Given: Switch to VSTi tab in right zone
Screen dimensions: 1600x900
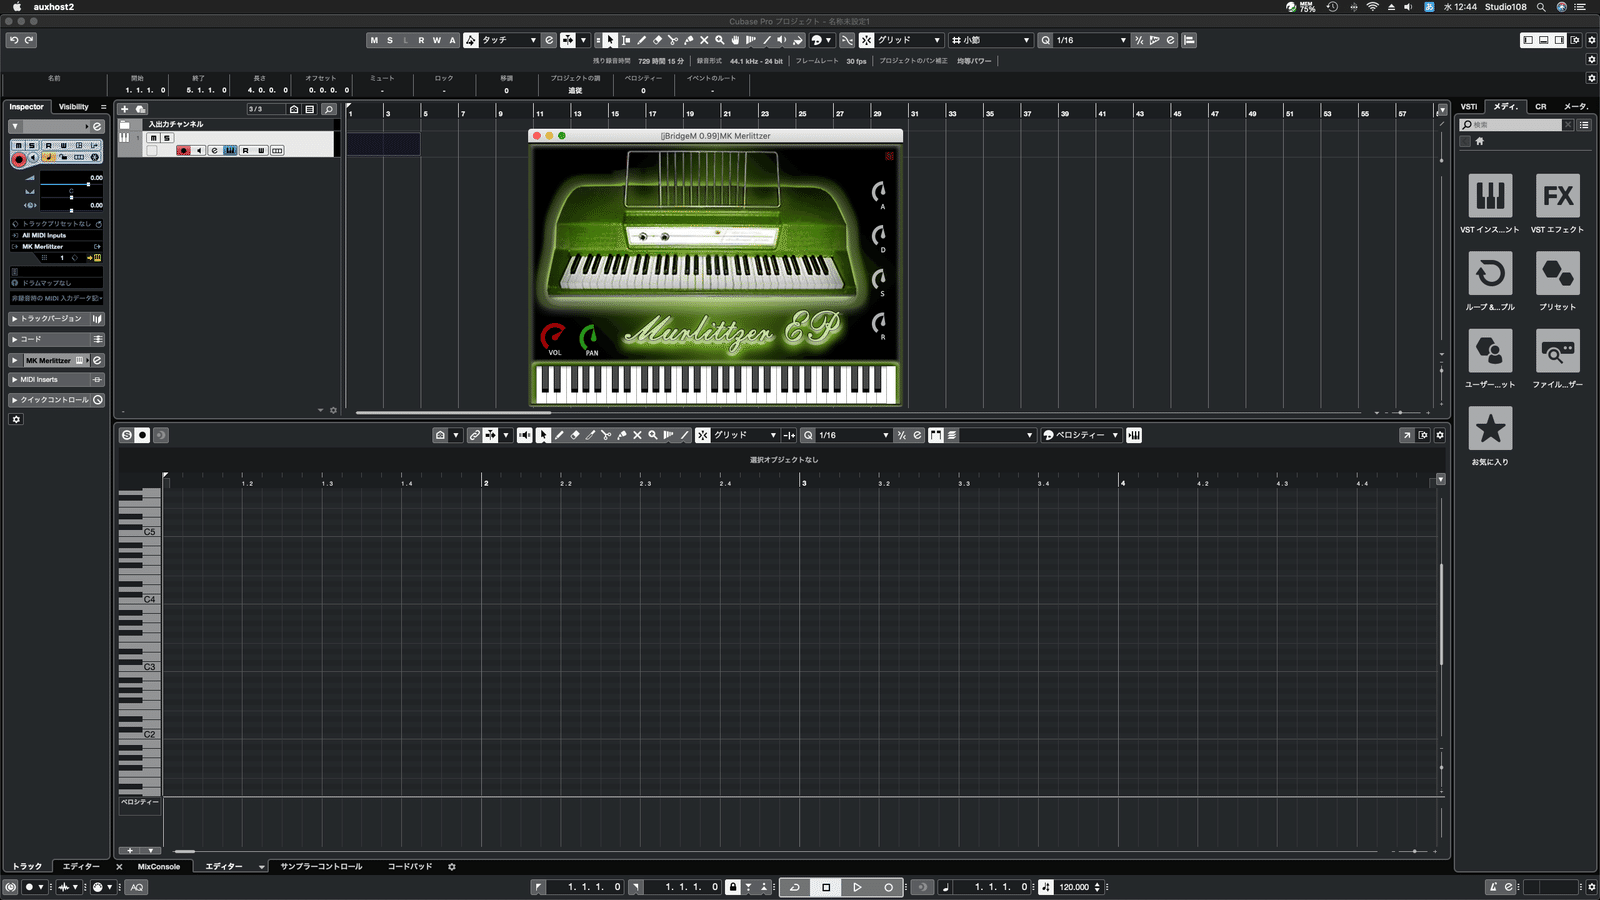Looking at the screenshot, I should 1469,107.
